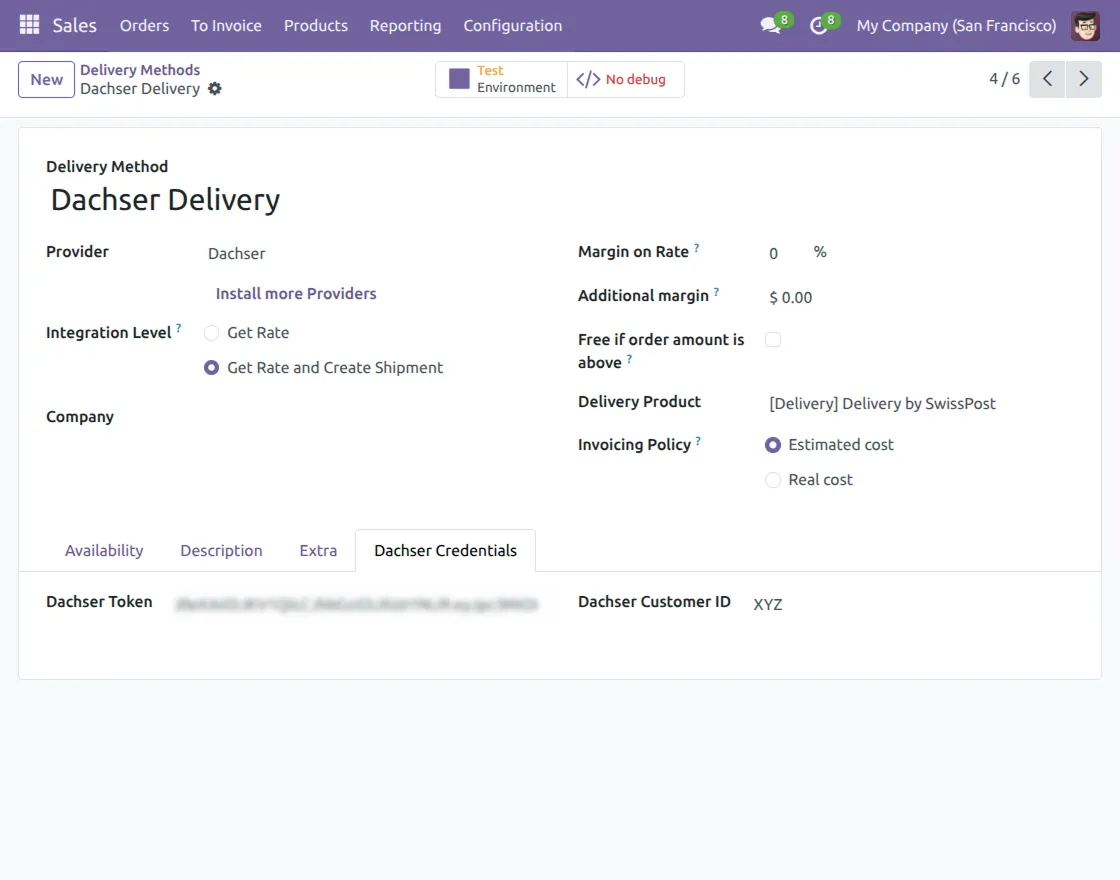Open the empty Company dropdown field
This screenshot has width=1120, height=880.
pos(371,417)
